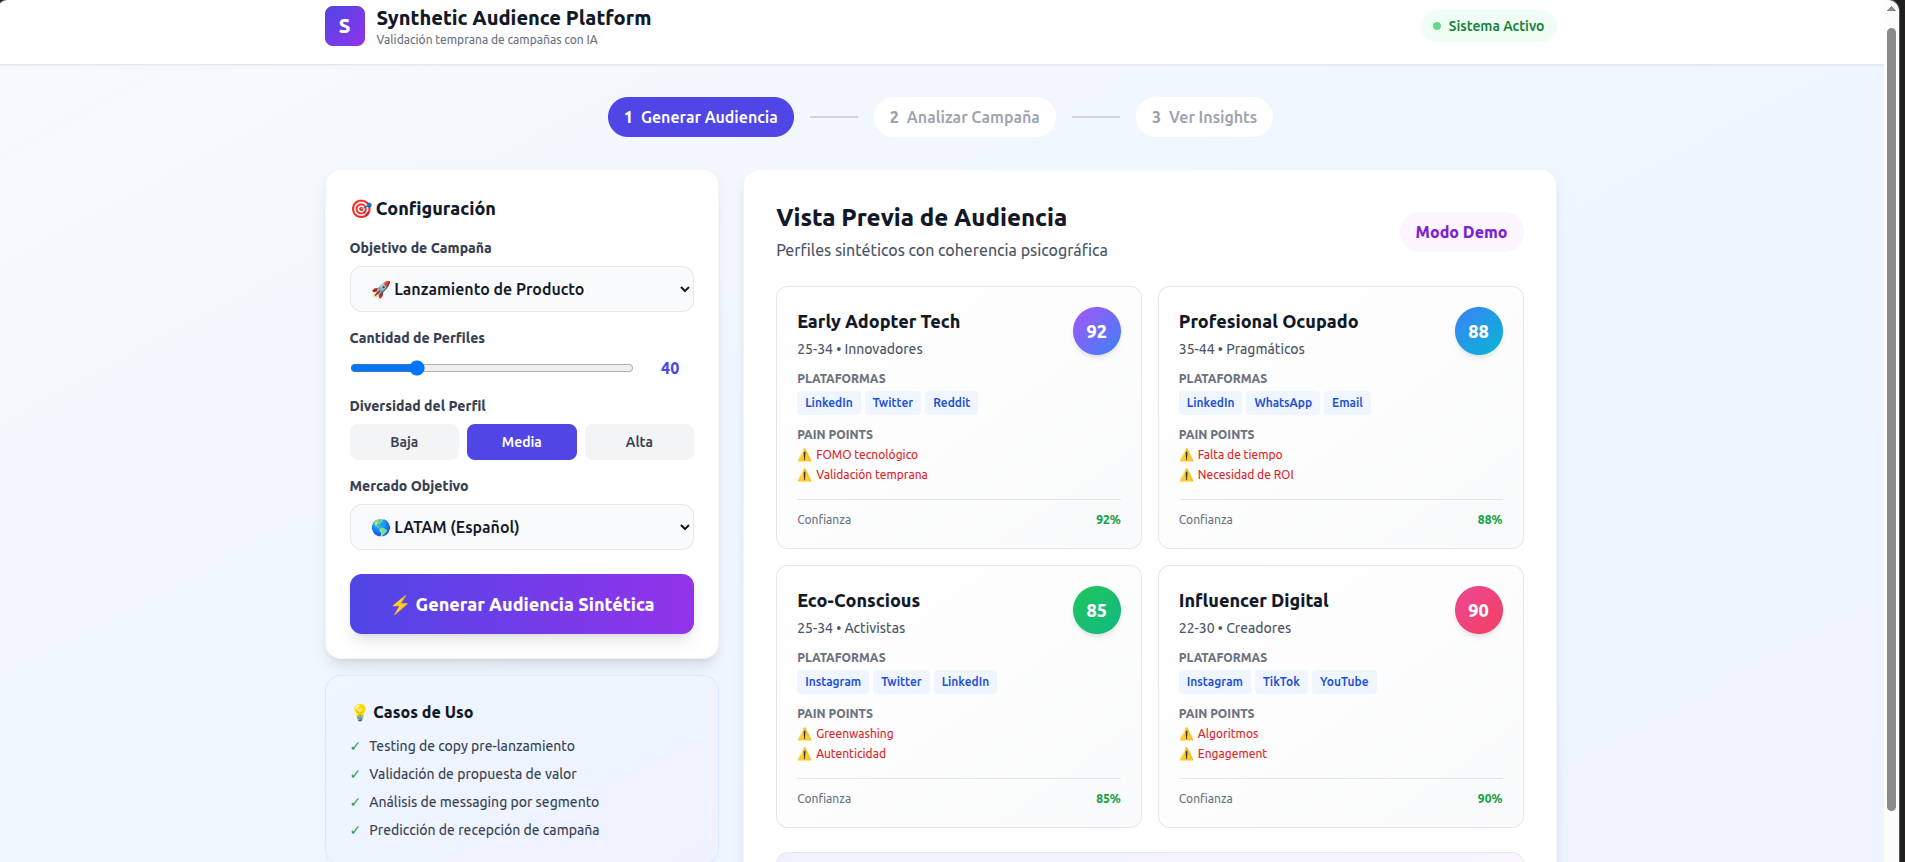
Task: Click the Cantidad de Perfiles slider handle
Action: 417,368
